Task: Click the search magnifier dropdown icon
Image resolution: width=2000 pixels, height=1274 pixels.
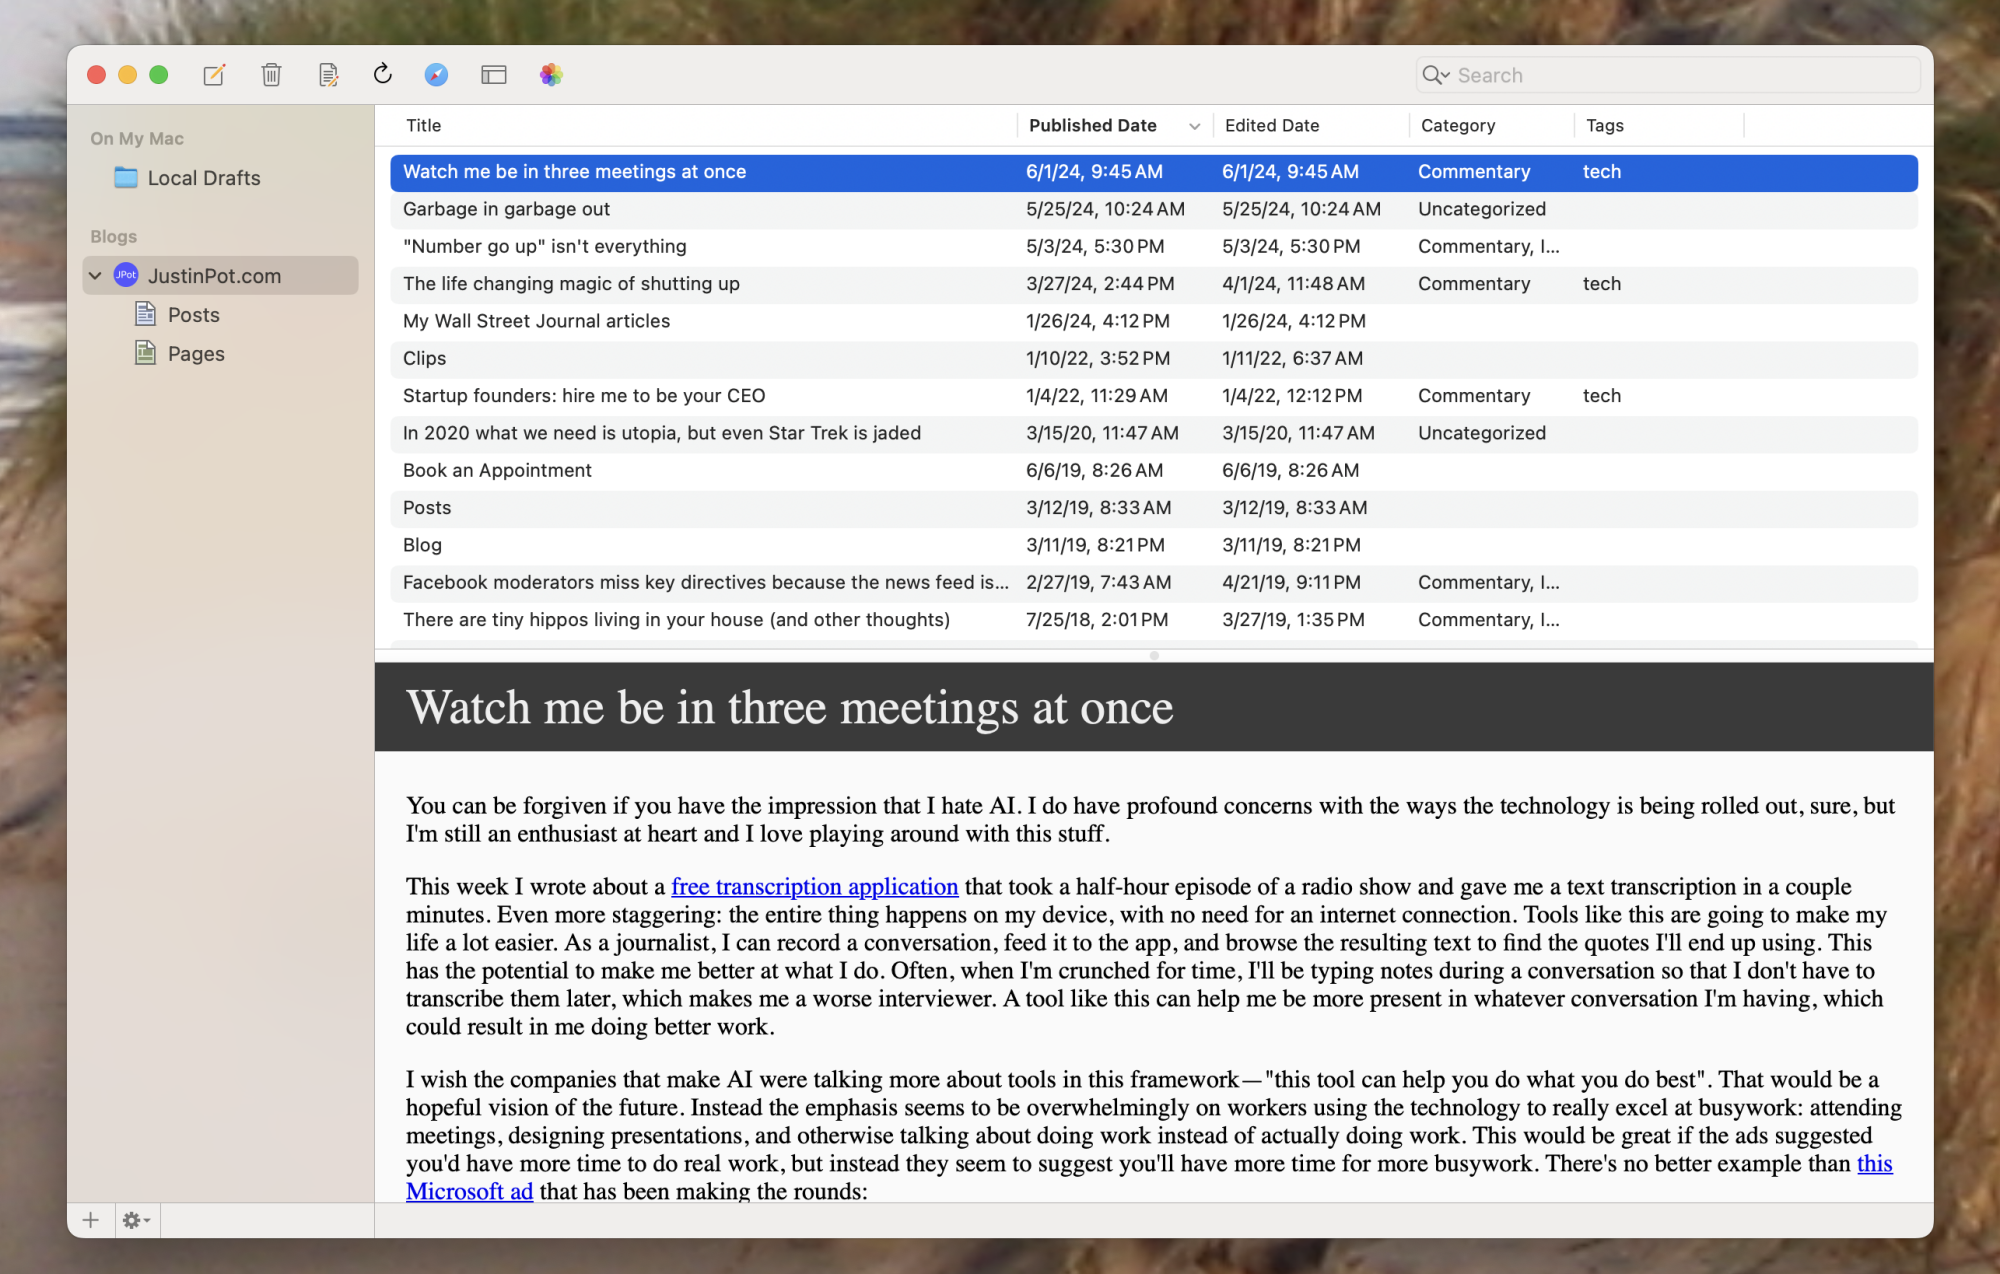Action: (x=1436, y=75)
